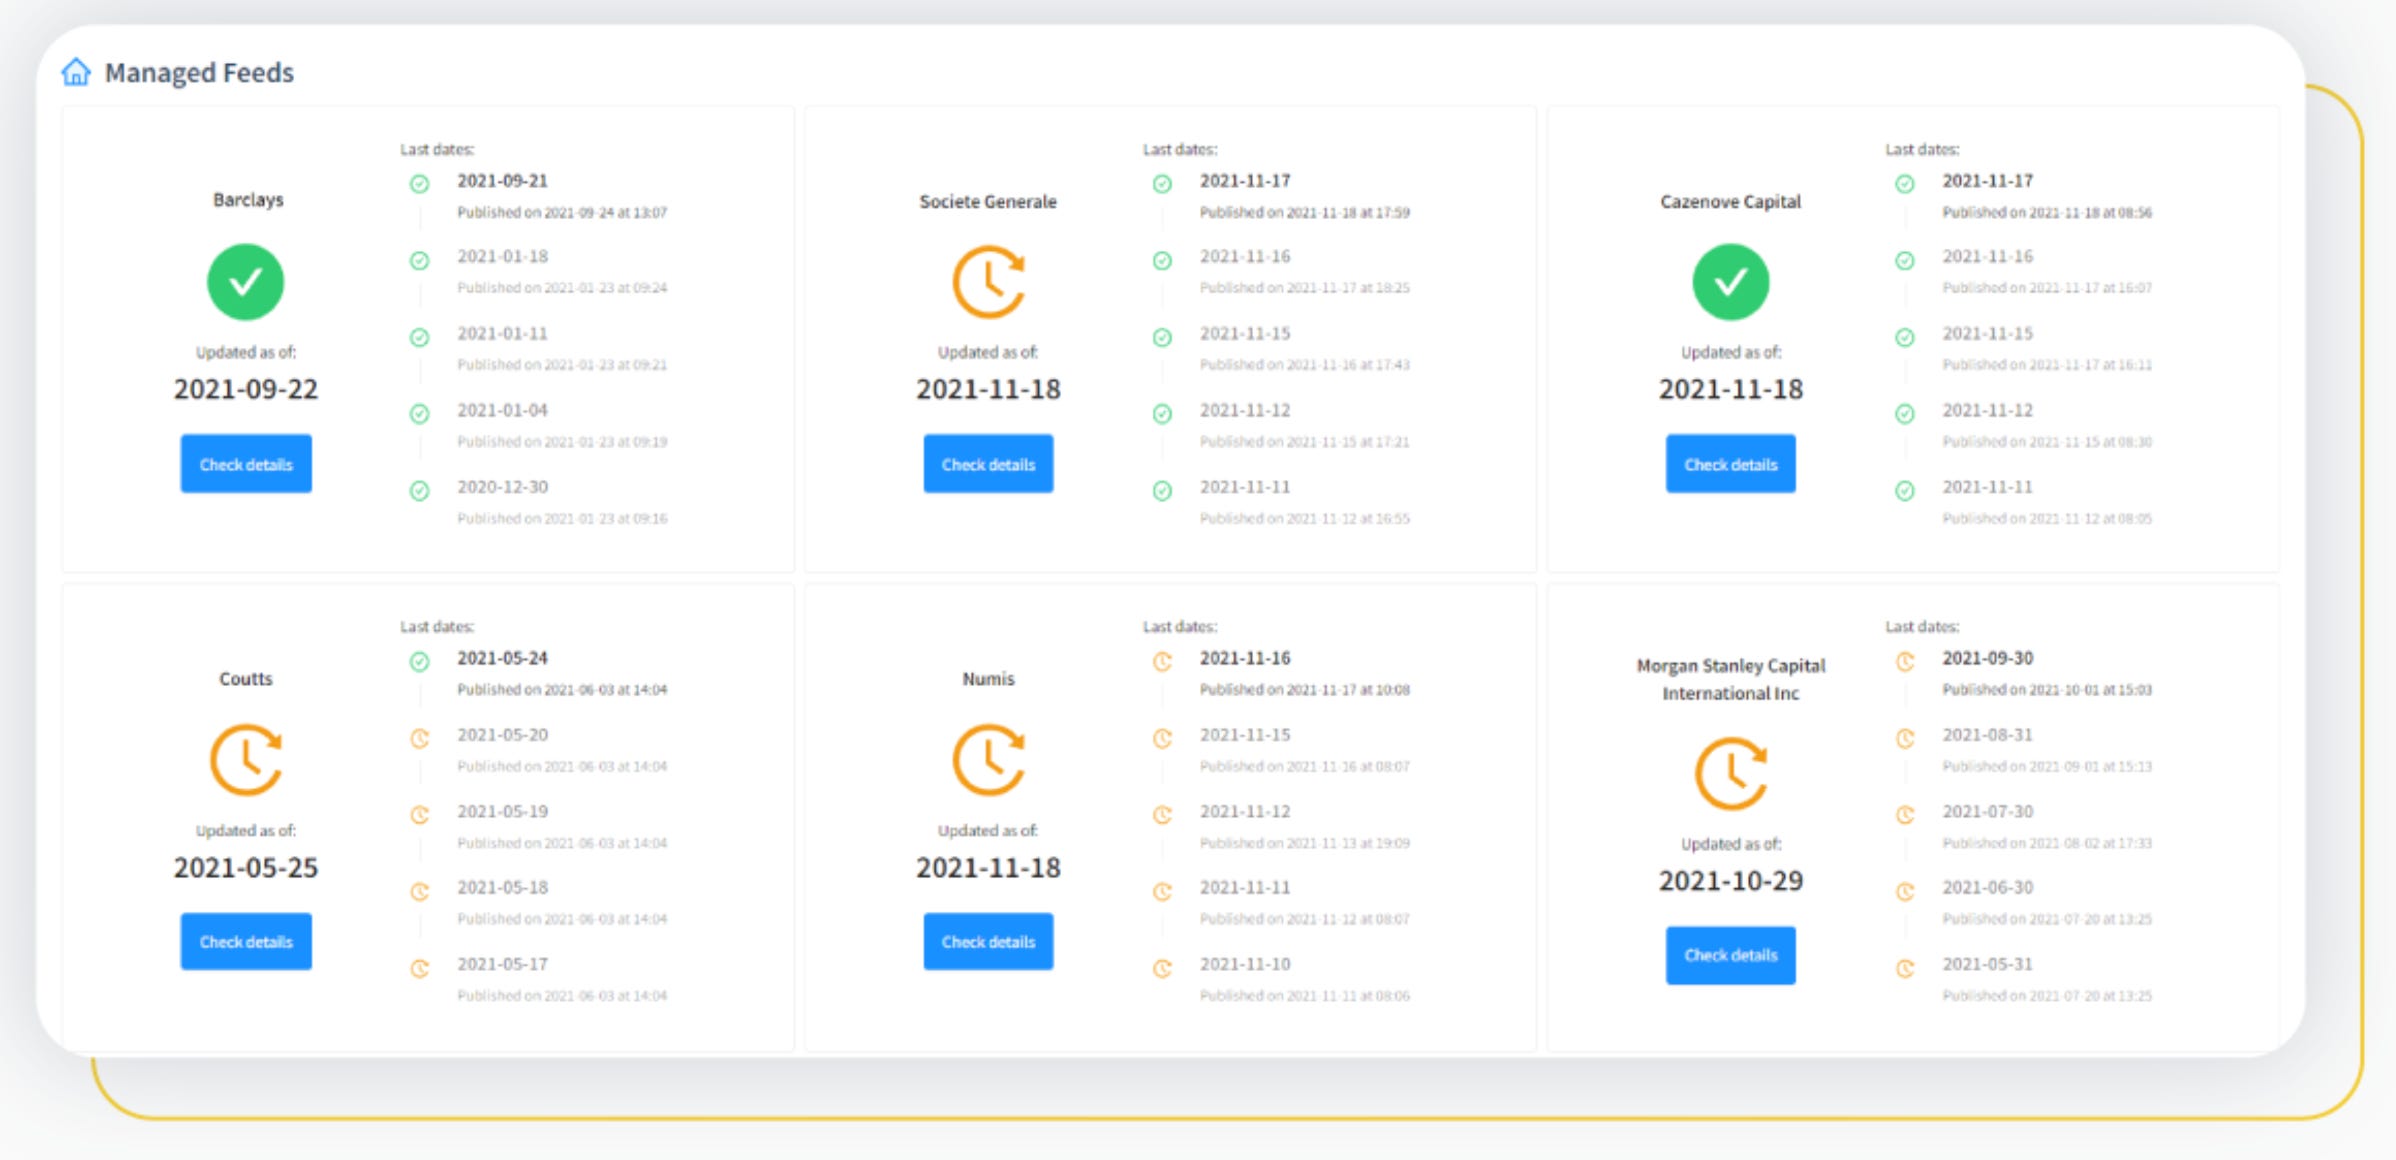The width and height of the screenshot is (2396, 1160).
Task: Click Societe Generale orange clock status icon
Action: point(988,282)
